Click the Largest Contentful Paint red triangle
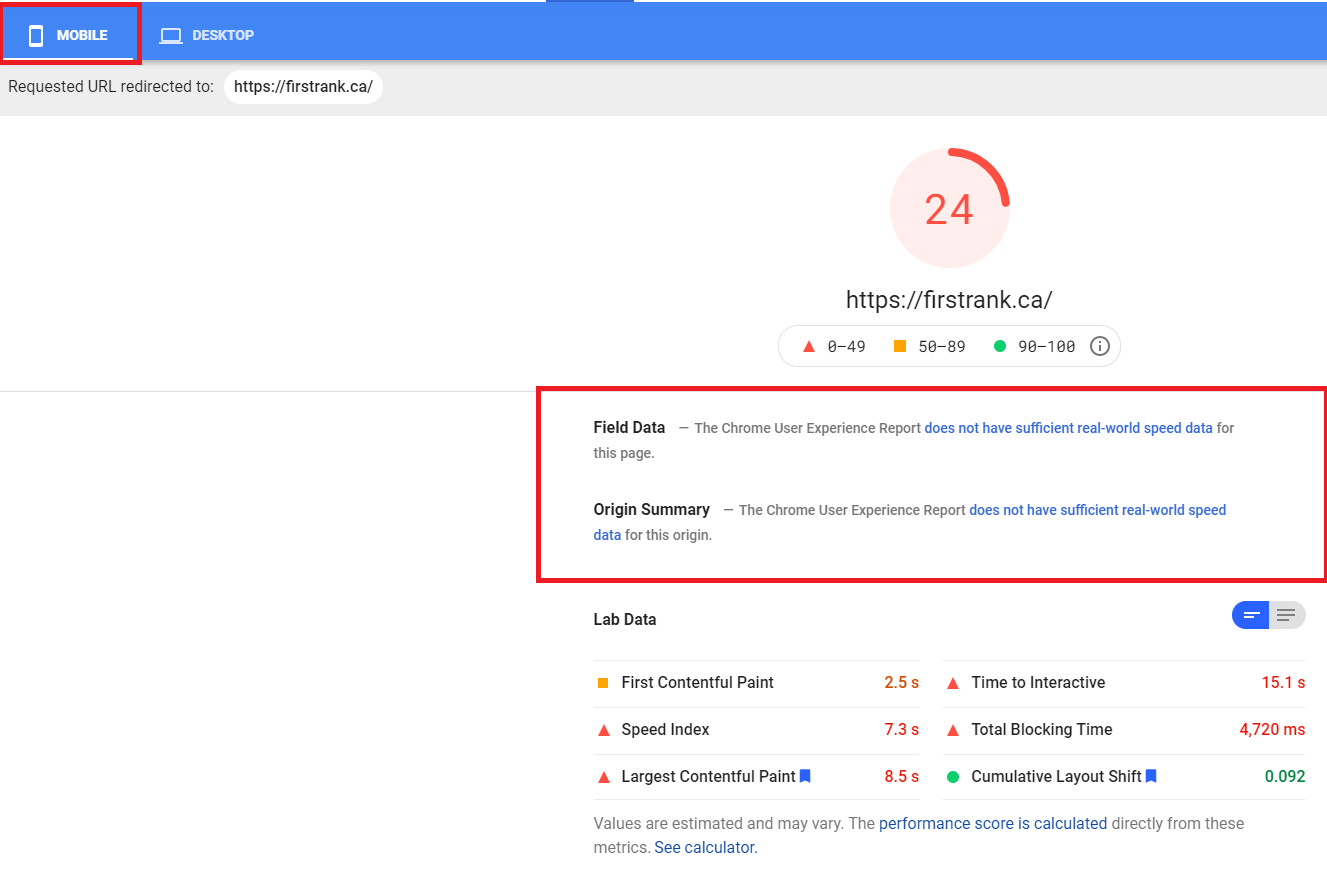This screenshot has height=874, width=1327. (603, 777)
